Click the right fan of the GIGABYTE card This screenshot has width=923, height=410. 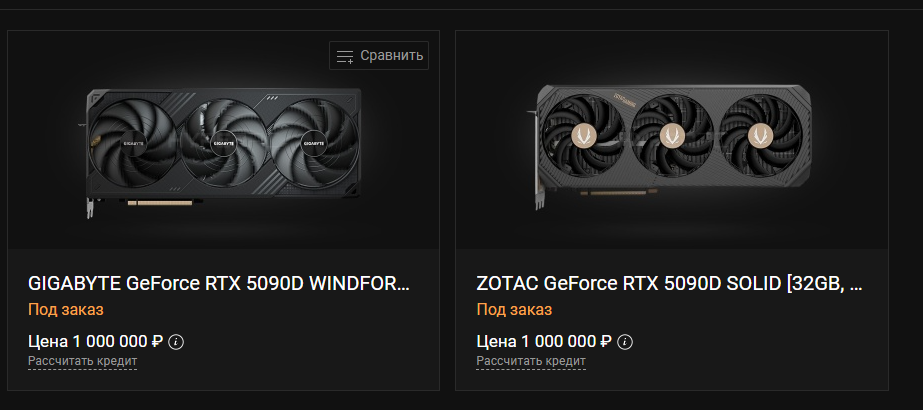311,143
